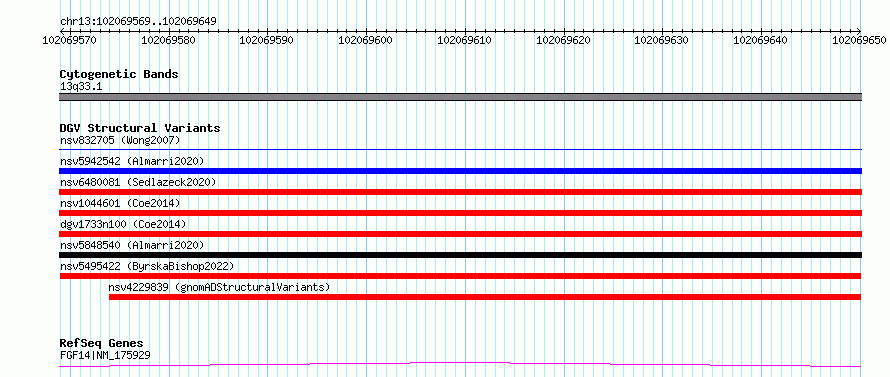The width and height of the screenshot is (890, 377).
Task: Click the red bar under nsv1044601
Action: (x=460, y=213)
